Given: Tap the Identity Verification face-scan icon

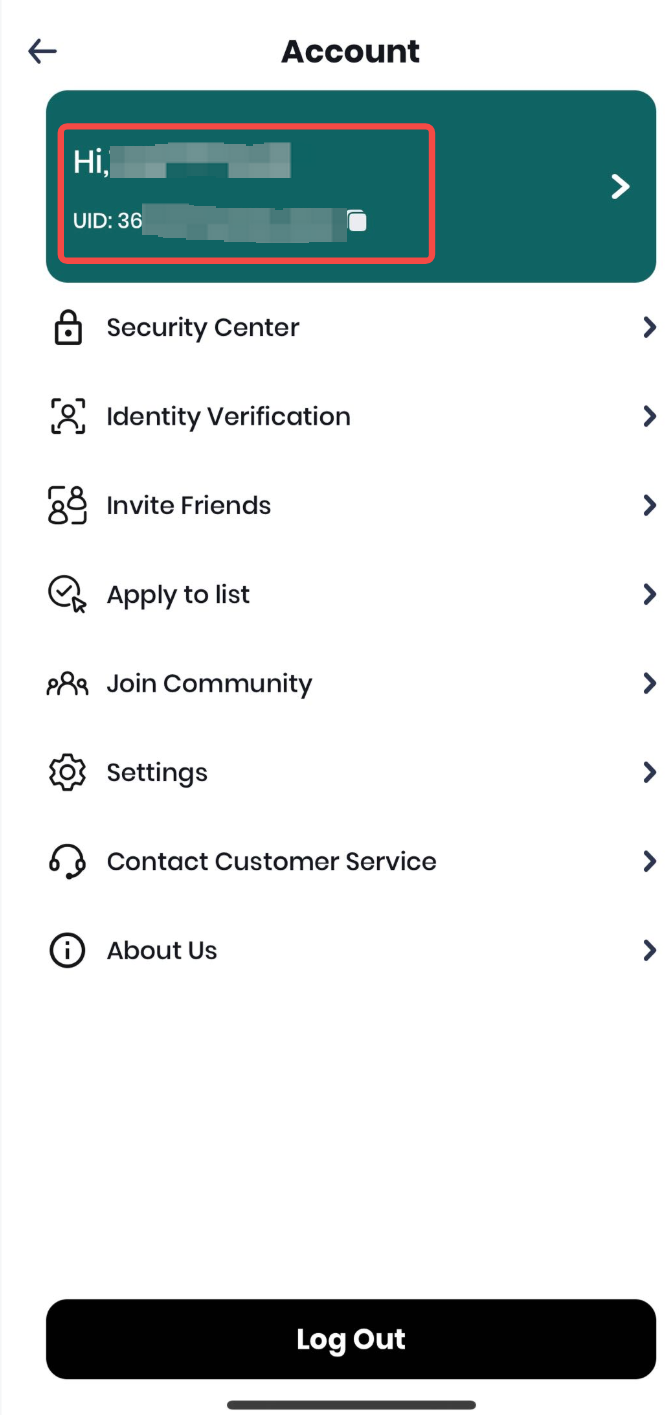Looking at the screenshot, I should 68,417.
